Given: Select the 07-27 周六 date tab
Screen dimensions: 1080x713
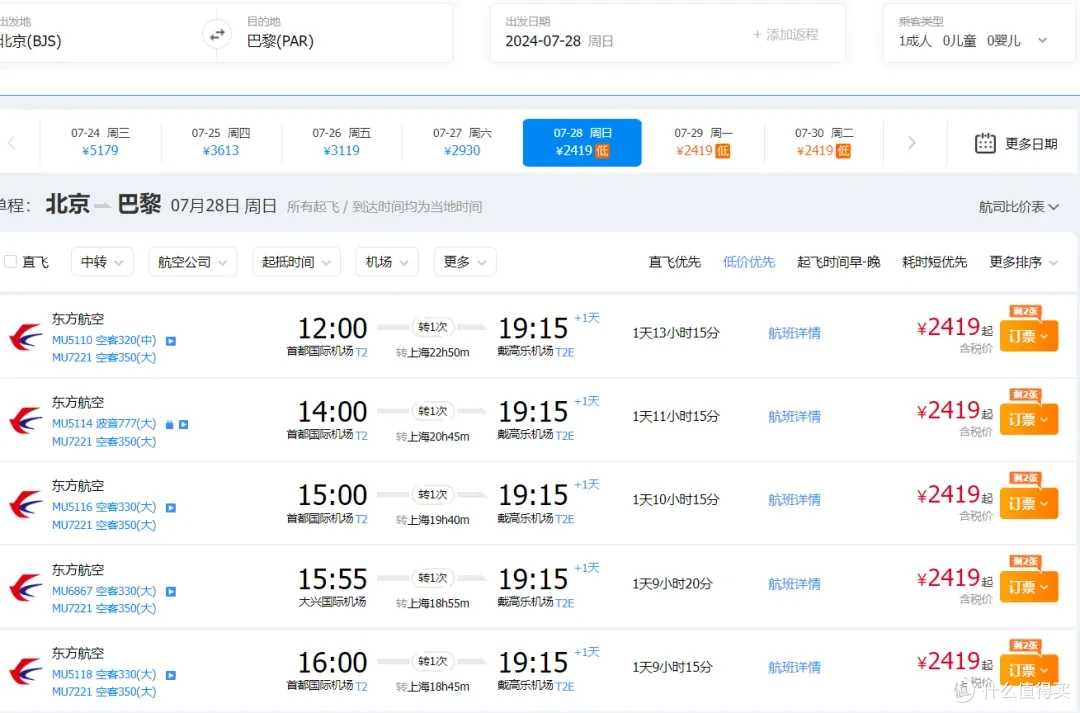Looking at the screenshot, I should pos(462,142).
